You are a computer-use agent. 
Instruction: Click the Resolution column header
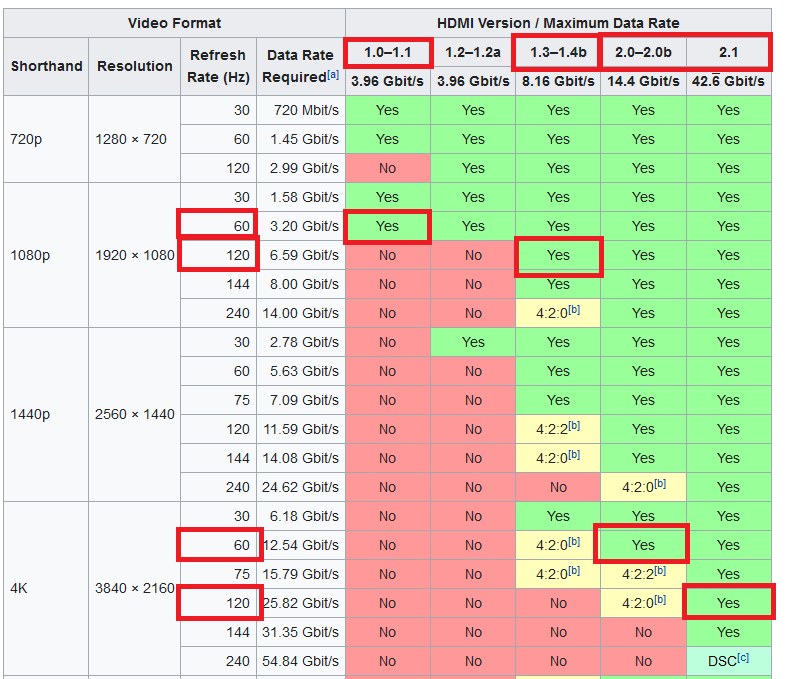pos(135,66)
